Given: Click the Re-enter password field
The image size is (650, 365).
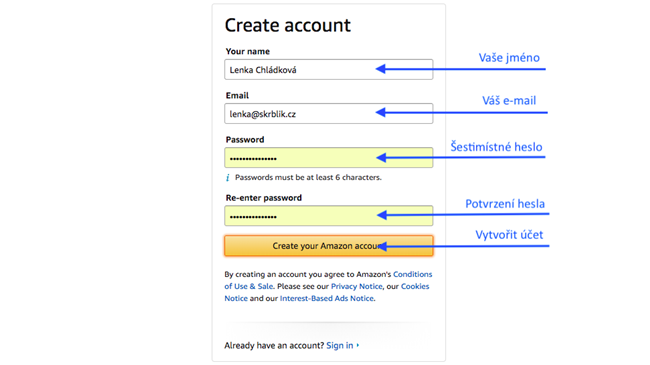Looking at the screenshot, I should point(329,216).
